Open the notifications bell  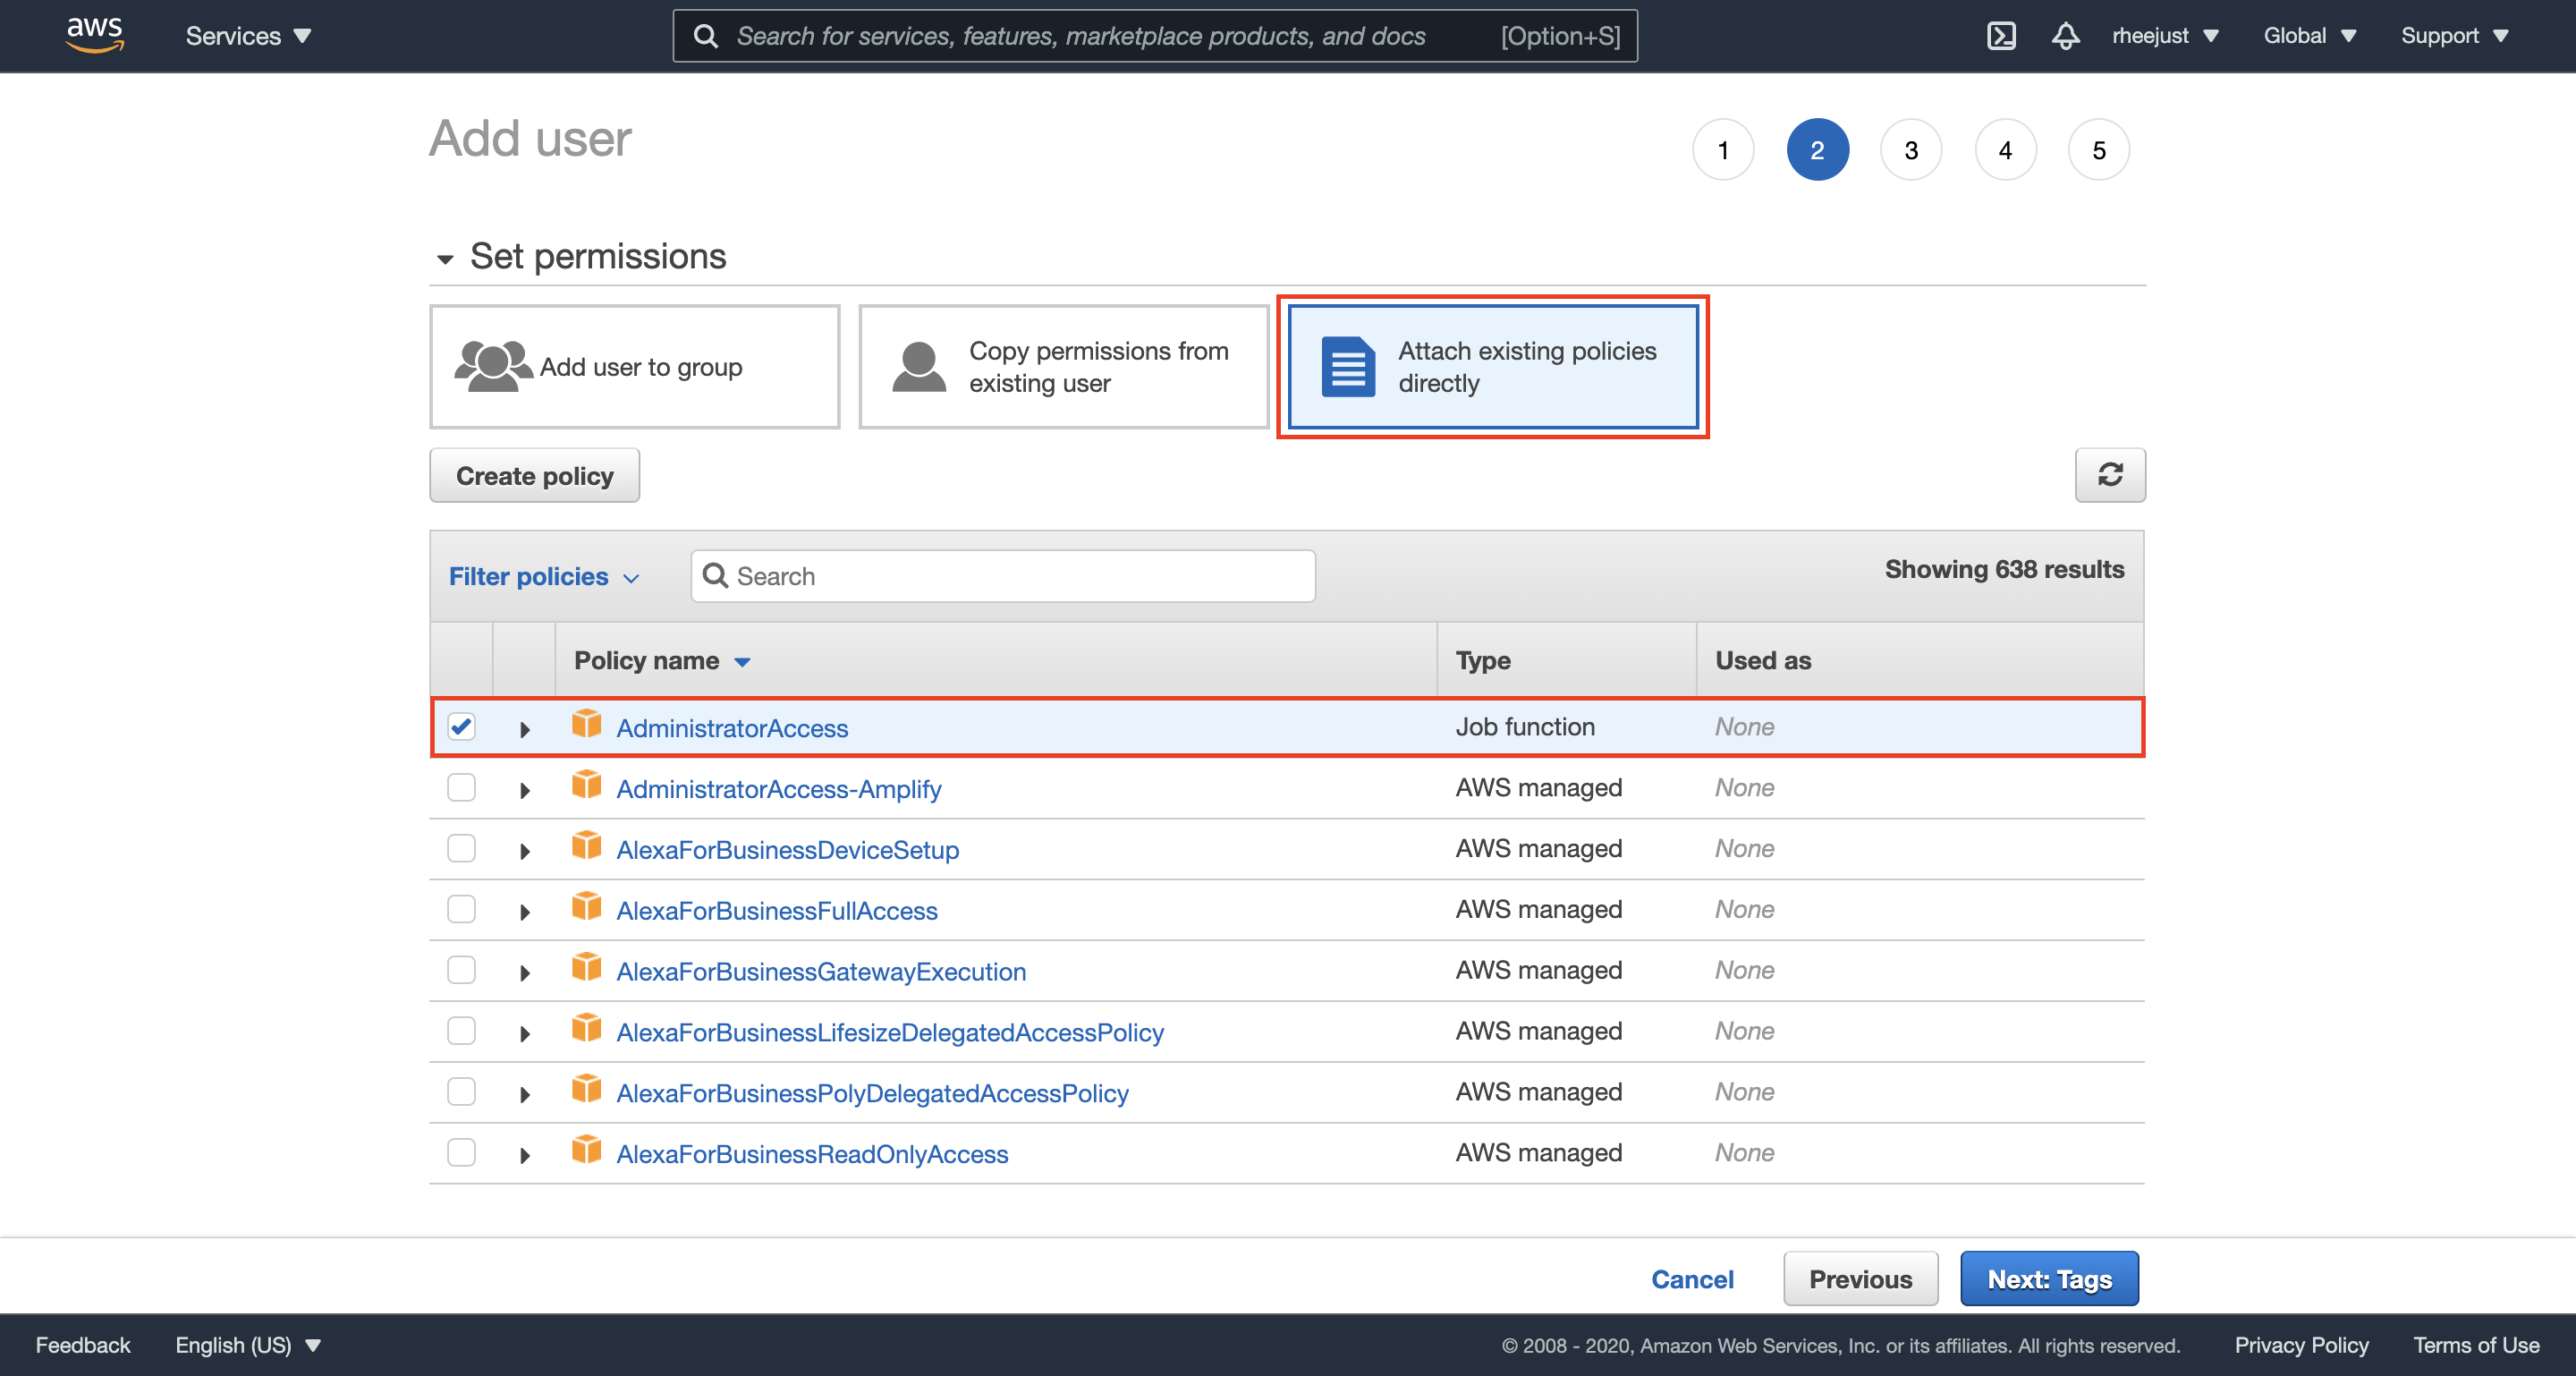(x=2064, y=35)
